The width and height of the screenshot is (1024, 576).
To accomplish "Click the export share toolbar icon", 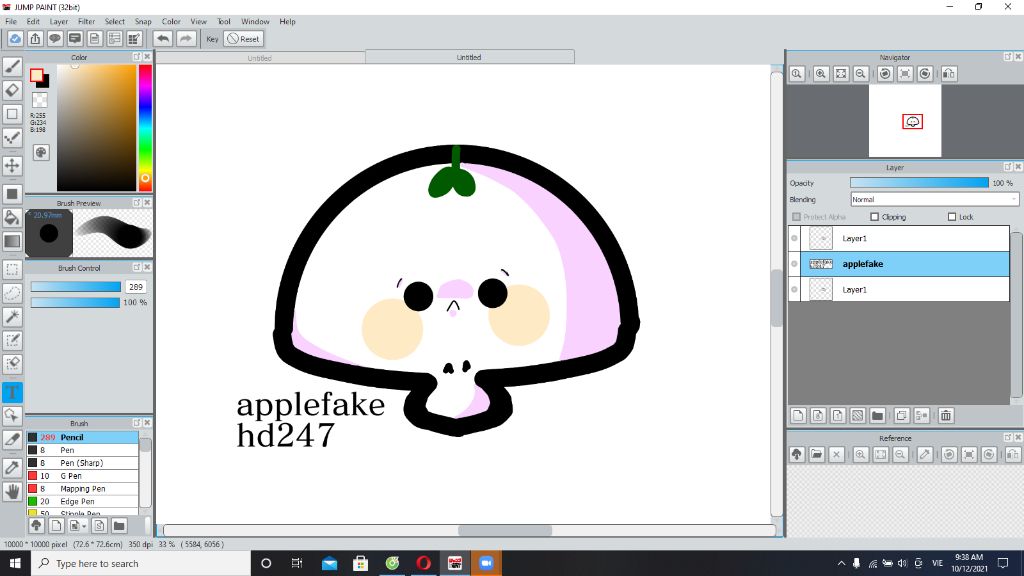I will 35,39.
